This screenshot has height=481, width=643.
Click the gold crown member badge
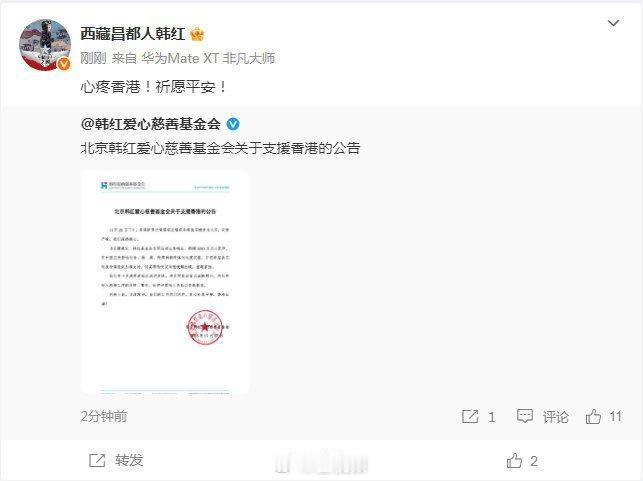(x=197, y=34)
